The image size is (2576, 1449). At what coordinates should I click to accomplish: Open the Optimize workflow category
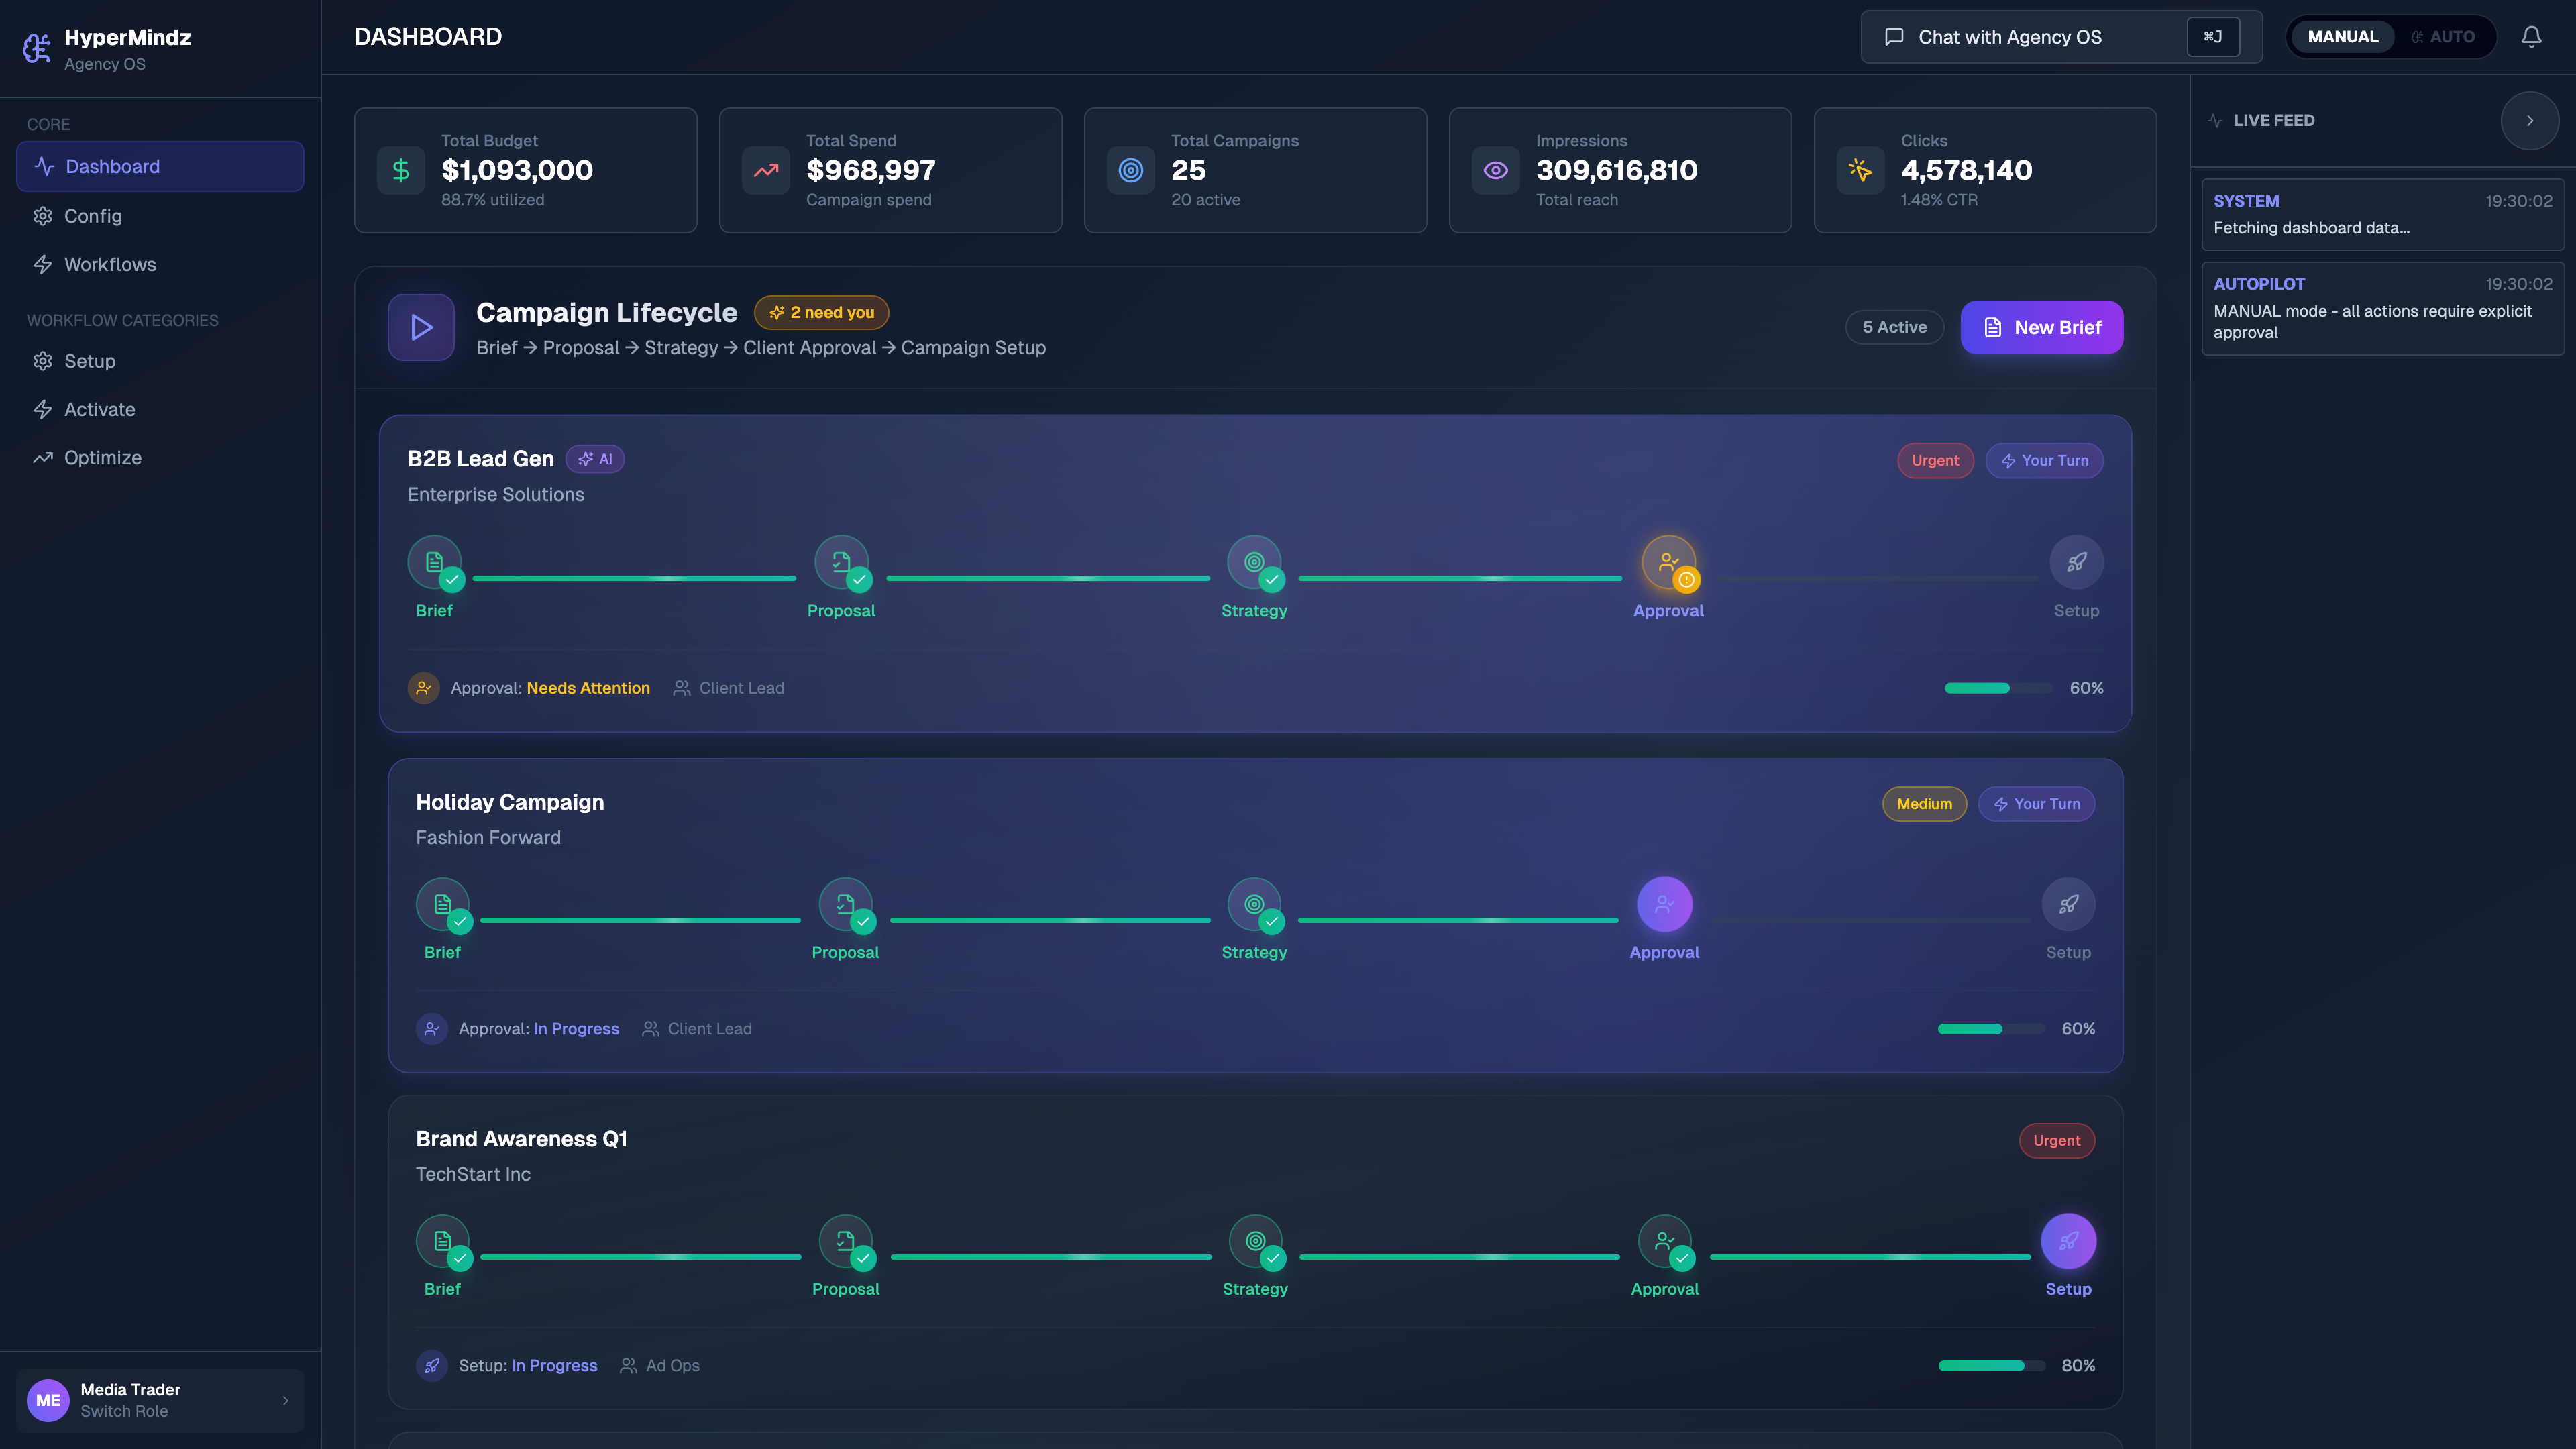(x=103, y=457)
